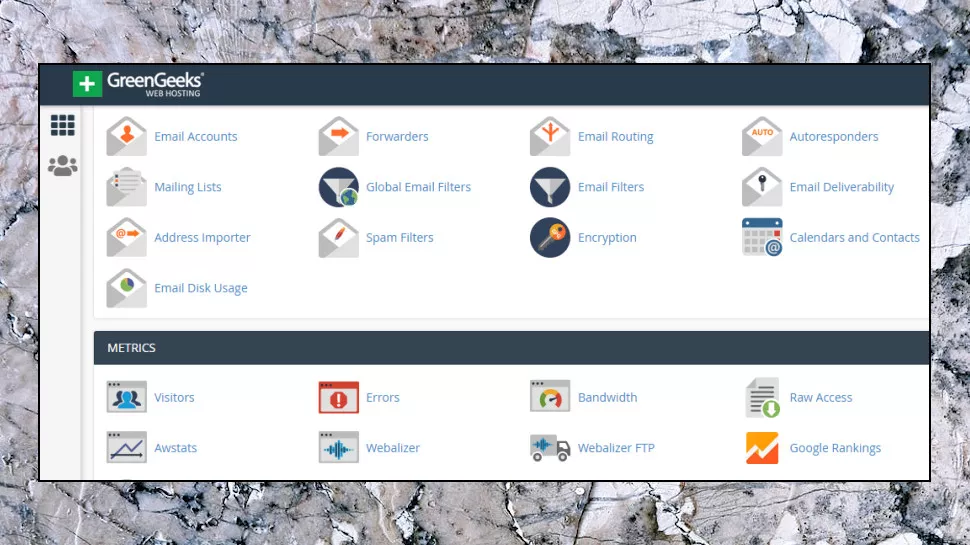
Task: Click the Errors exclamation icon
Action: [338, 397]
